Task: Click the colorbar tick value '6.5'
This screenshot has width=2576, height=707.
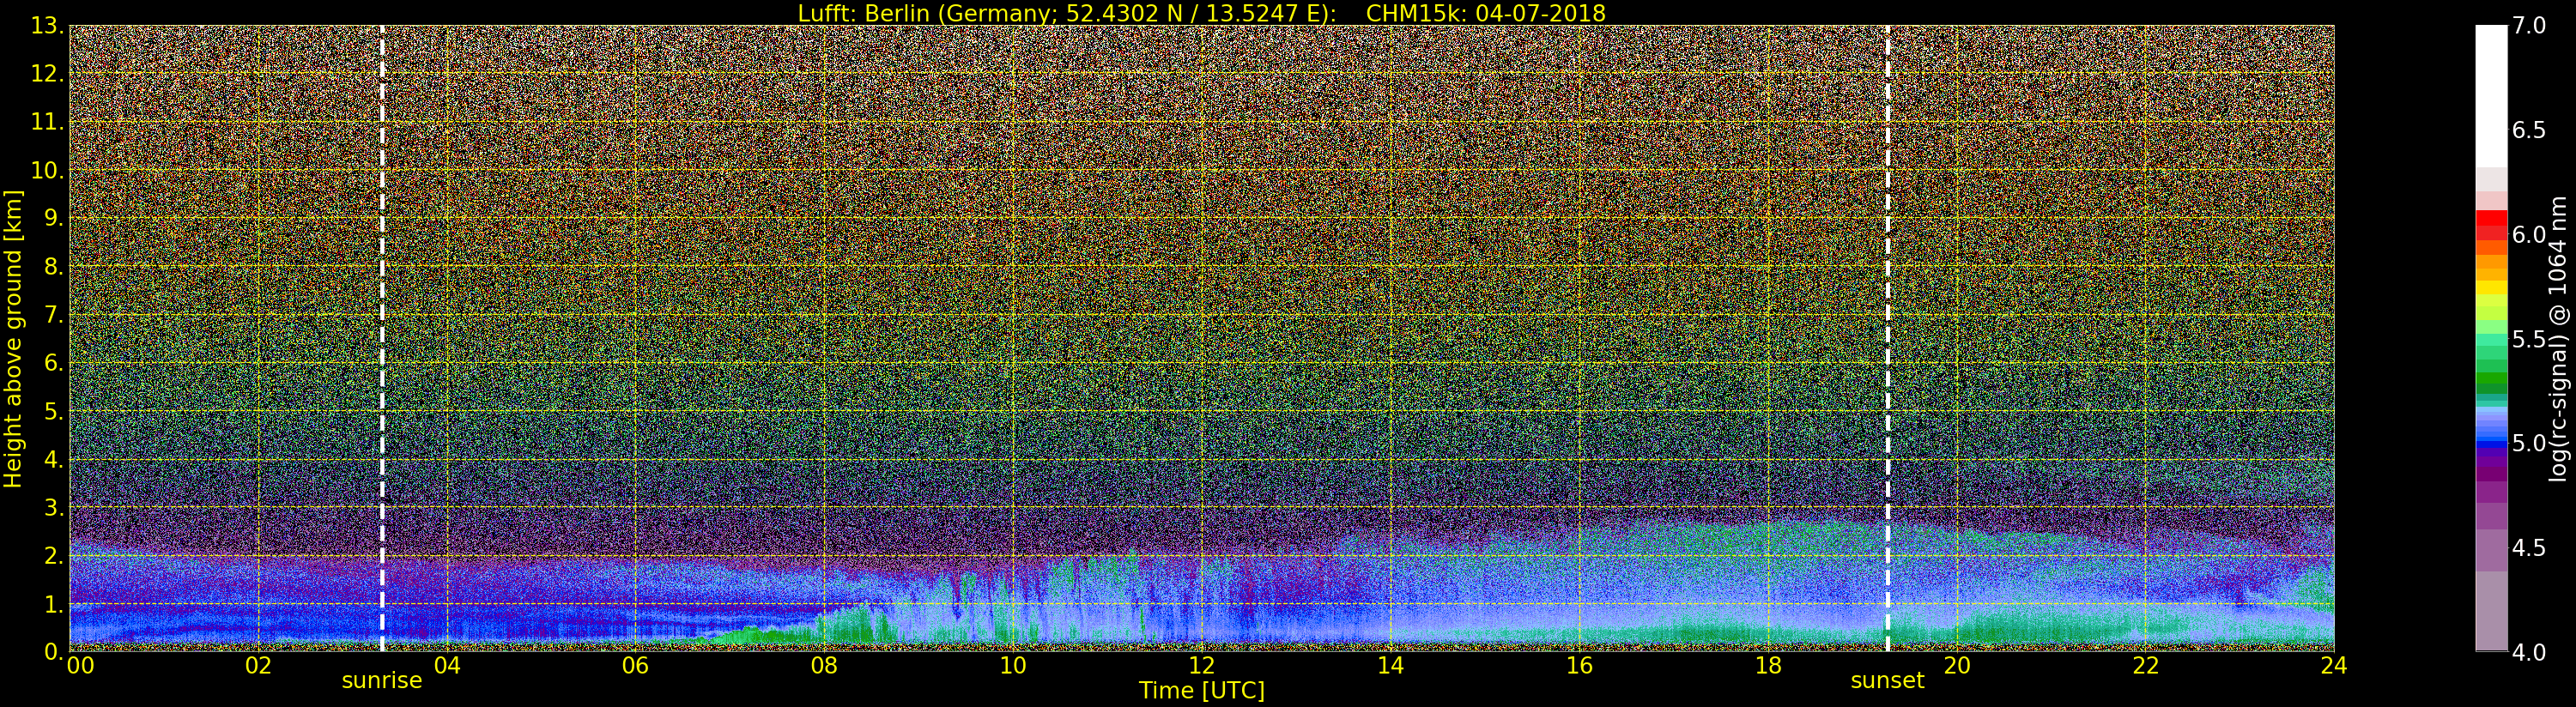Action: [2529, 130]
